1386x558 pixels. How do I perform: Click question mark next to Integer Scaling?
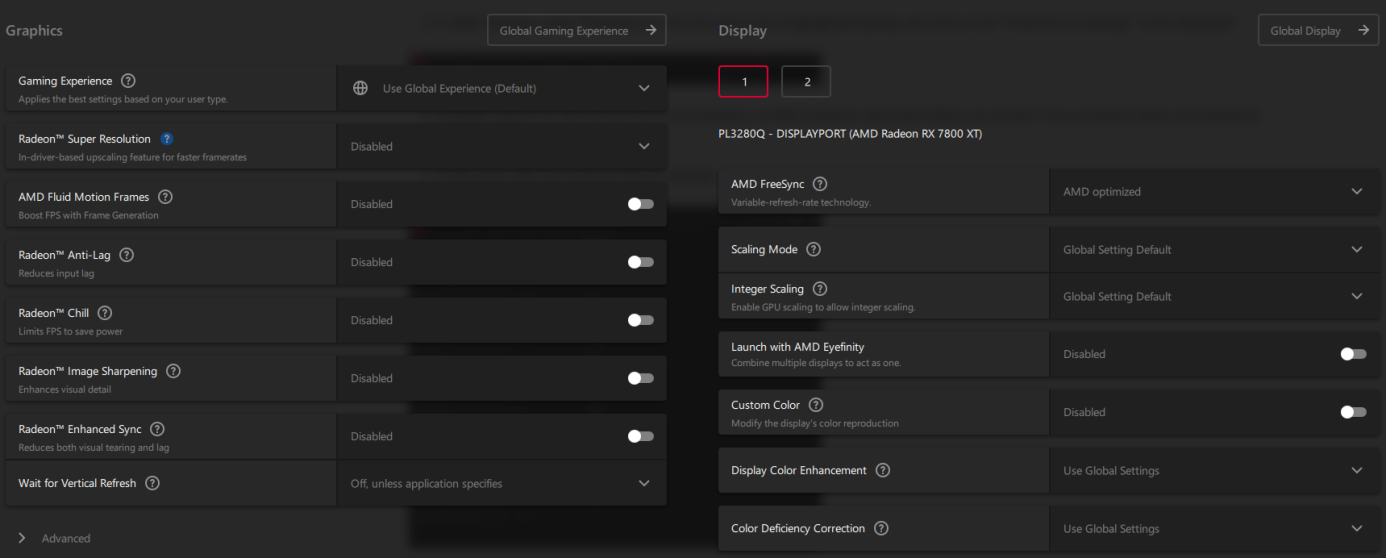tap(820, 289)
